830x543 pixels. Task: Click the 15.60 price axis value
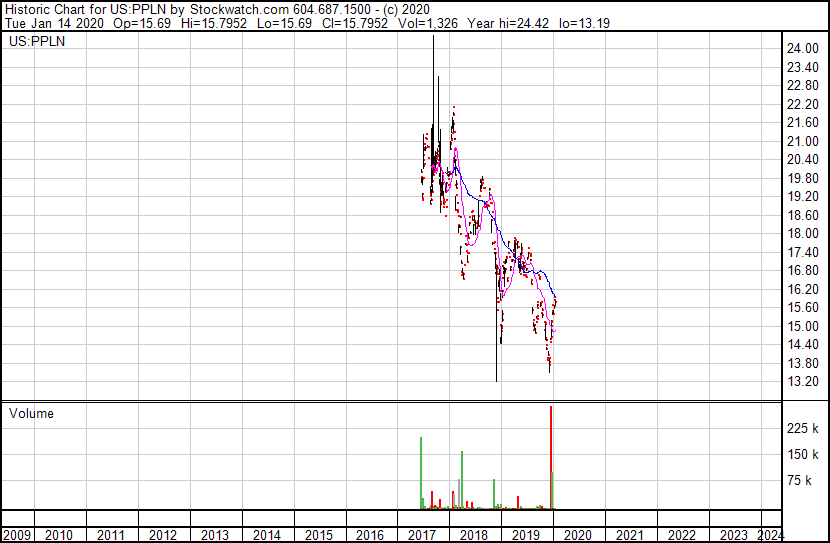pos(803,308)
